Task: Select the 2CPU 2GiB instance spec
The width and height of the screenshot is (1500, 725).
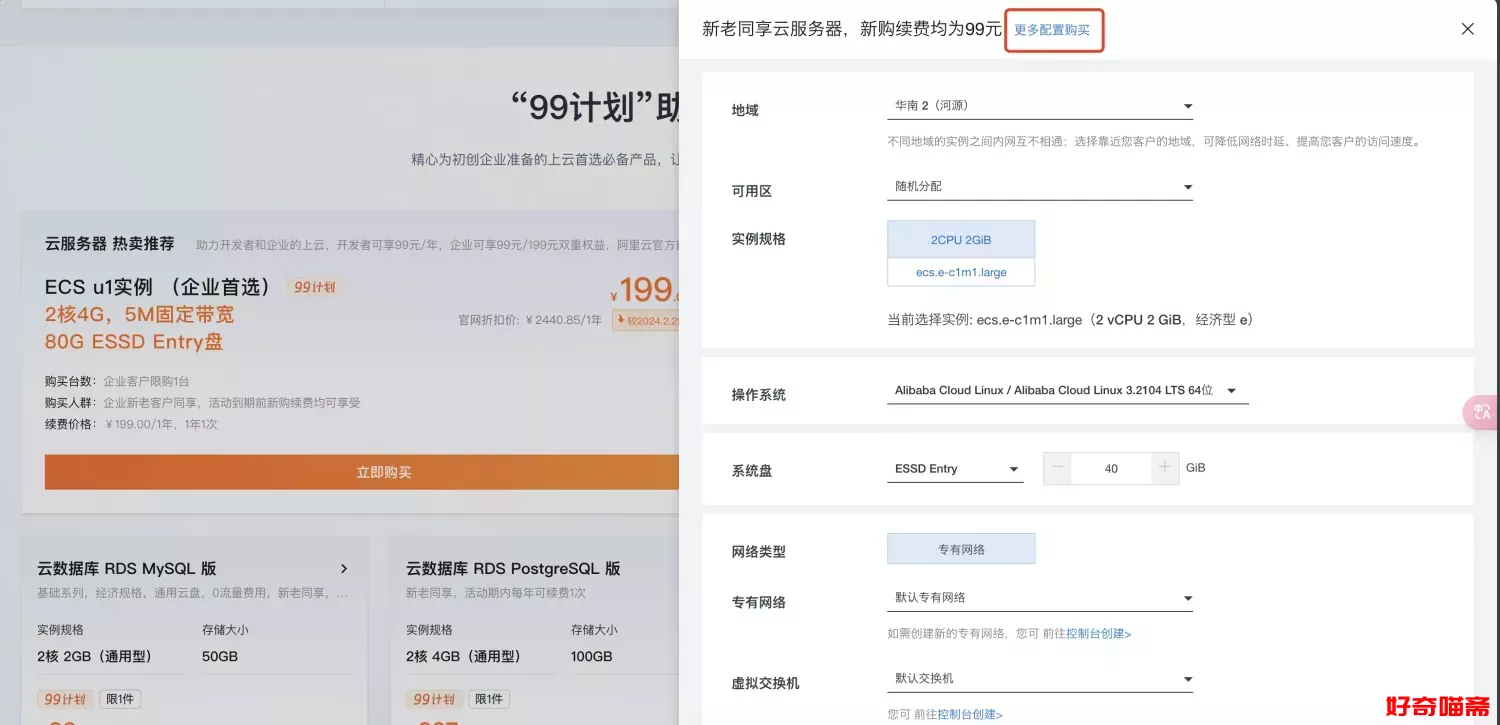Action: (960, 240)
